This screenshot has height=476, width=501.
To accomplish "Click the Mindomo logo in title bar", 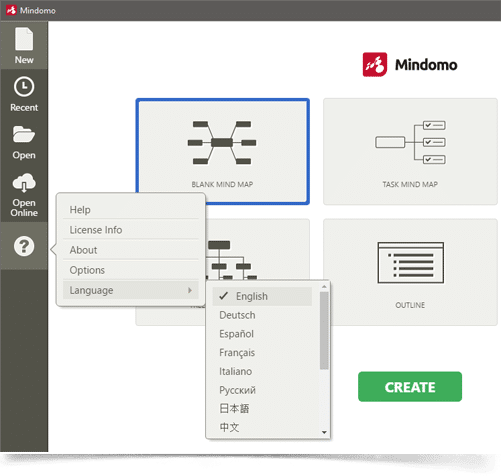I will (x=11, y=10).
